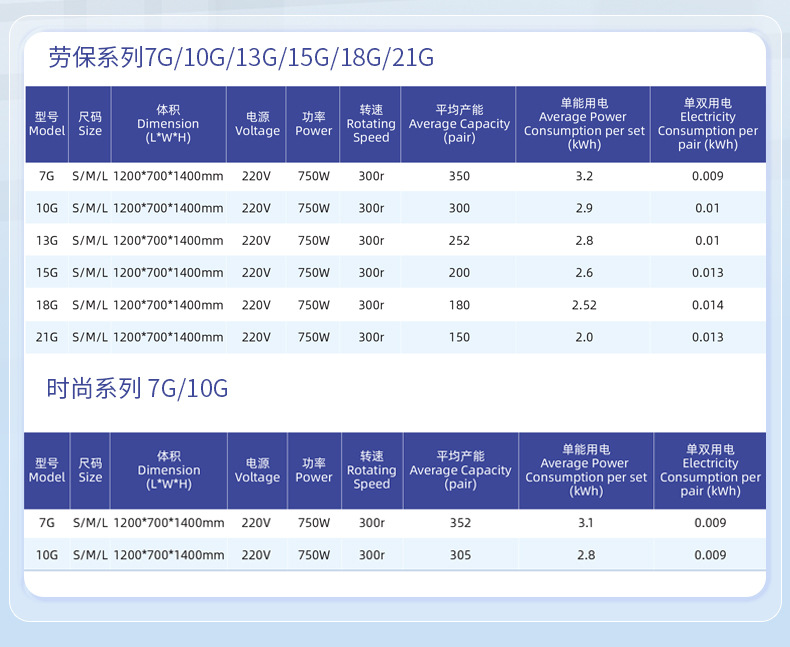Click the 0.014 per-pair consumption value
The image size is (790, 647).
pyautogui.click(x=707, y=305)
